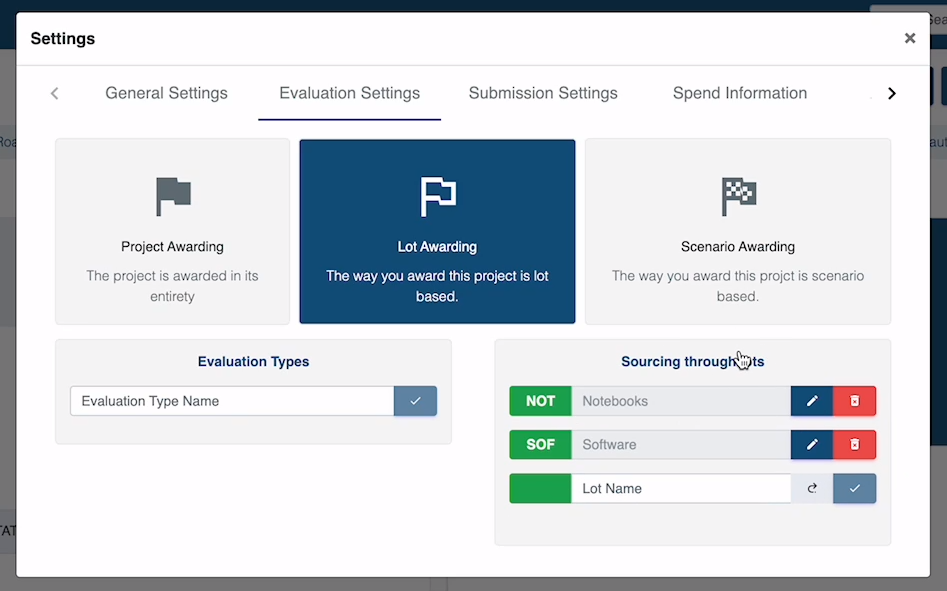The width and height of the screenshot is (947, 591).
Task: Click the Evaluation Settings tab
Action: point(349,93)
